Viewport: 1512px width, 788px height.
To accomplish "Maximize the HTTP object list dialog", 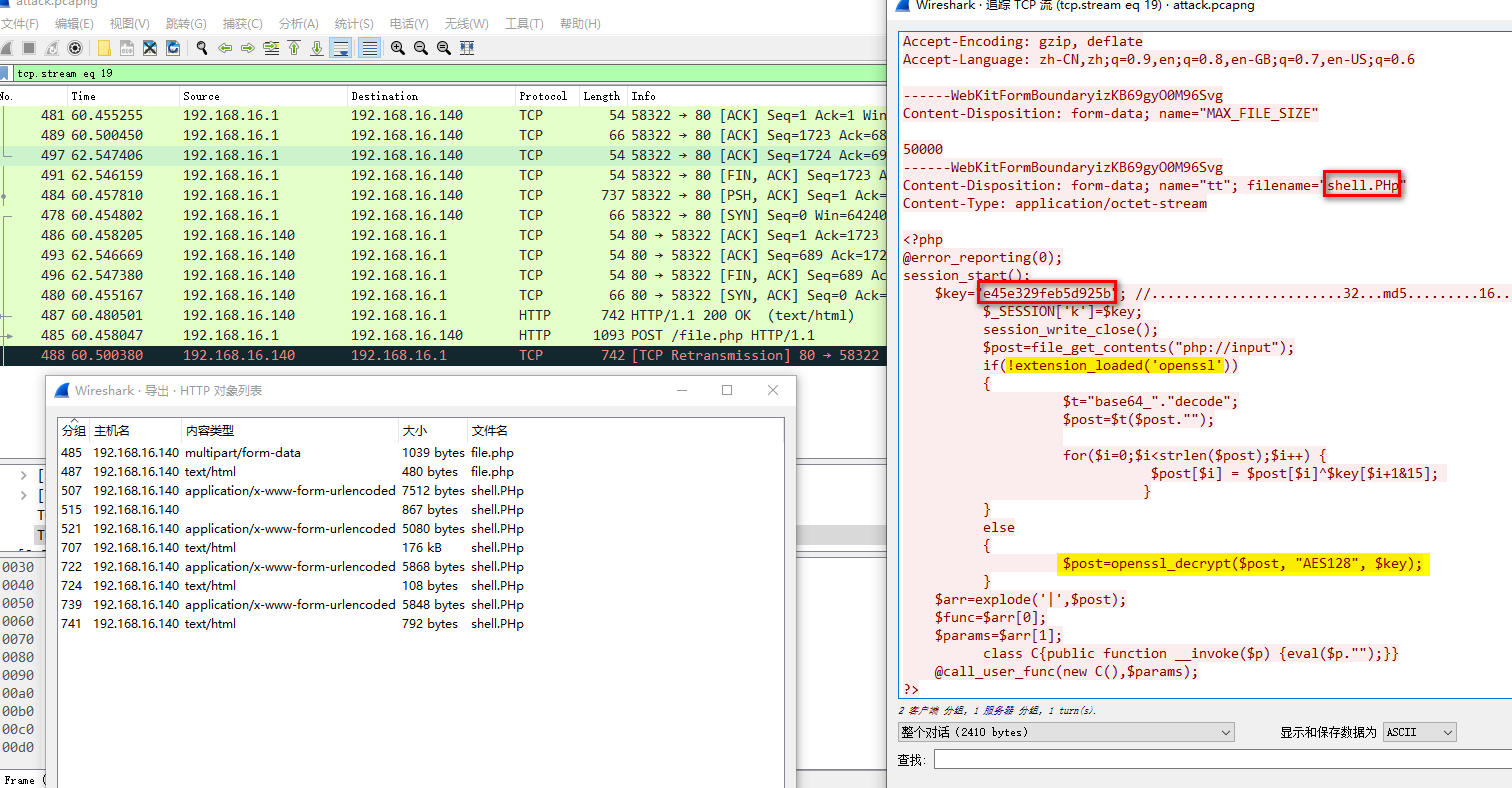I will 727,390.
